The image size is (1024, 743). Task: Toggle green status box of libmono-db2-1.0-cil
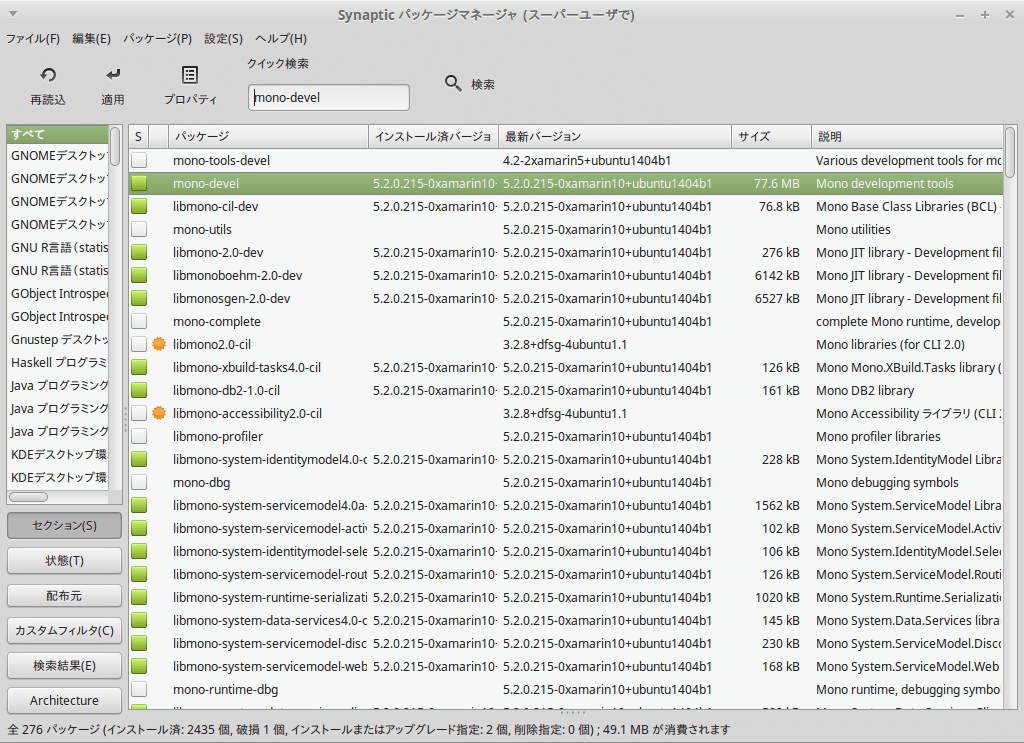138,390
